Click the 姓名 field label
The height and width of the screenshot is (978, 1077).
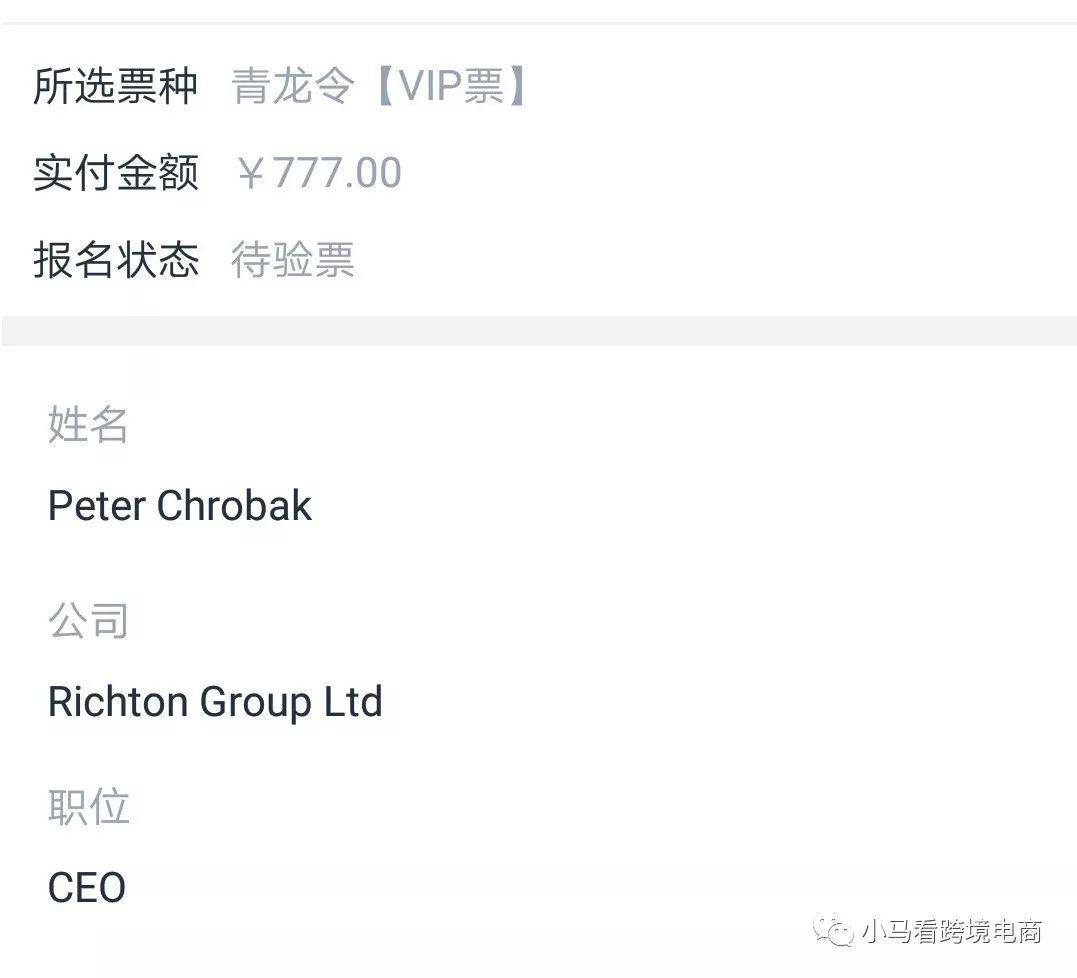pyautogui.click(x=88, y=424)
